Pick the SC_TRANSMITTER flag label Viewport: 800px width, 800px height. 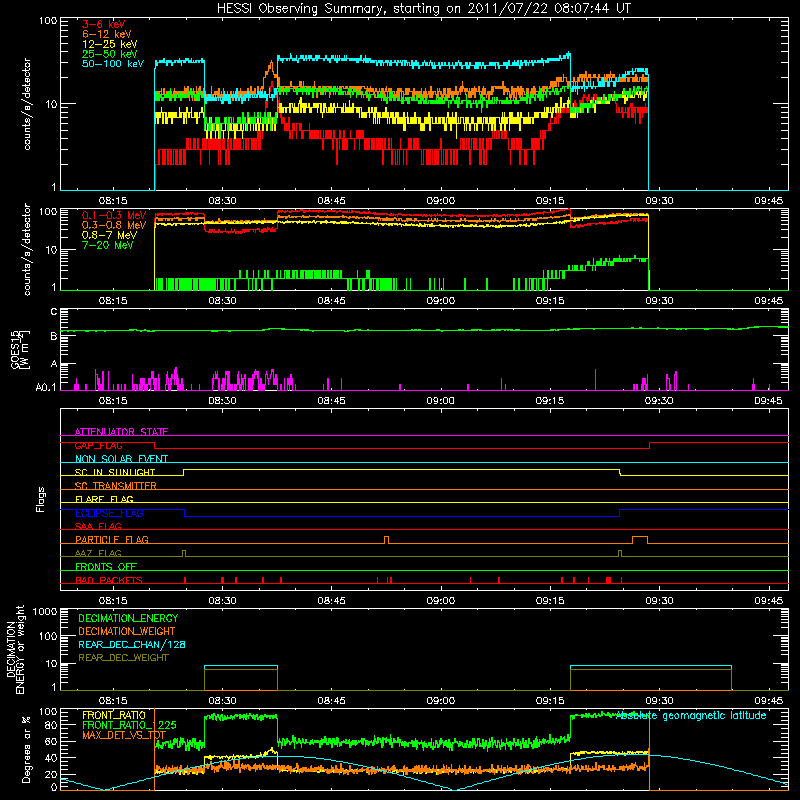coord(115,485)
